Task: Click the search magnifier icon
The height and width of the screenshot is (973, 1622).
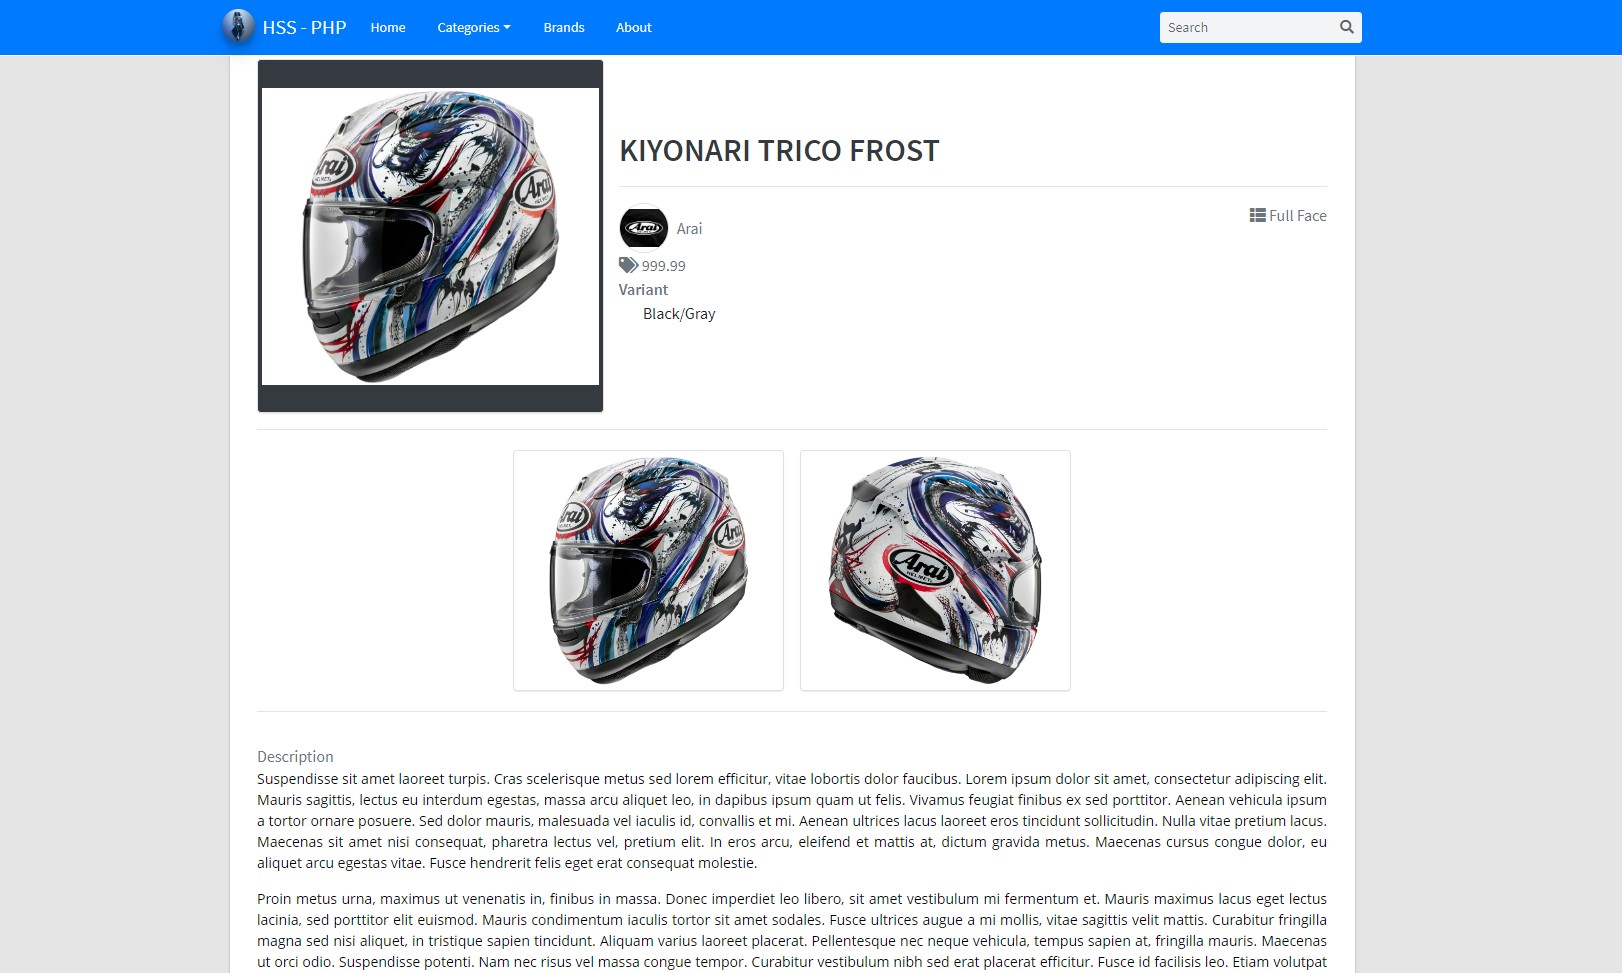Action: click(1347, 27)
